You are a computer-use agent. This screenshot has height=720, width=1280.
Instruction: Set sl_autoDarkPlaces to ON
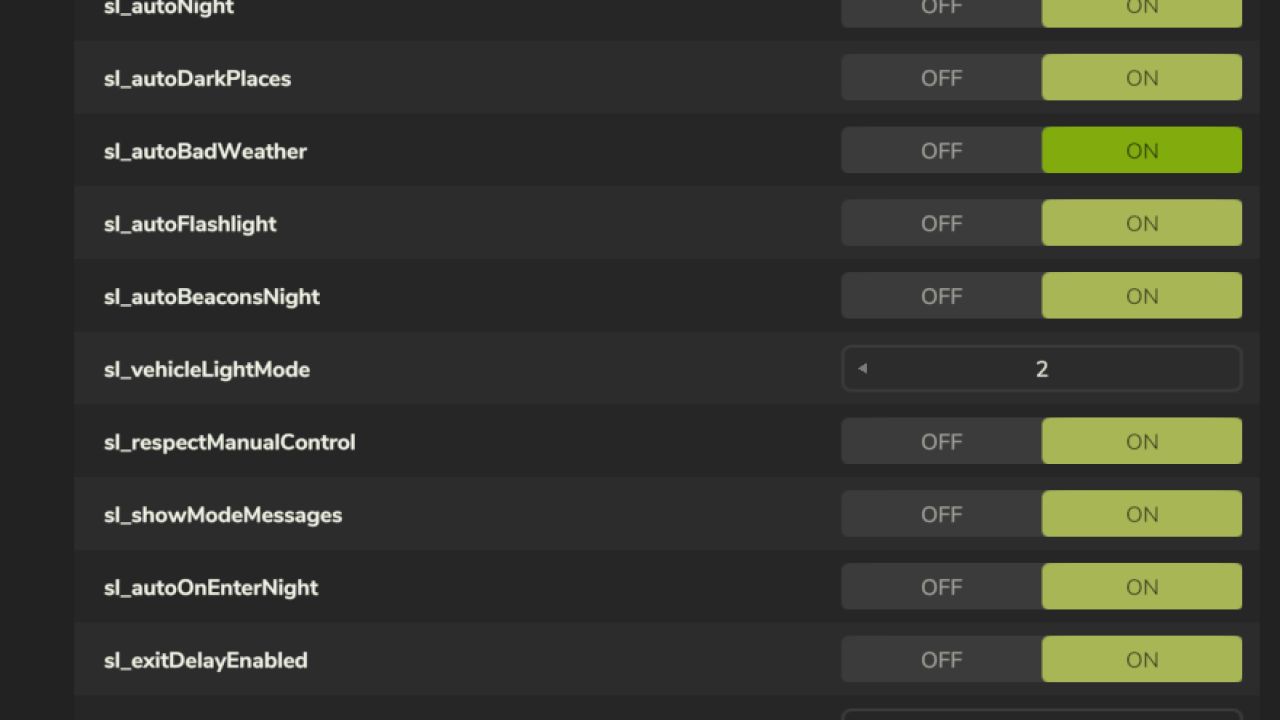(1142, 78)
